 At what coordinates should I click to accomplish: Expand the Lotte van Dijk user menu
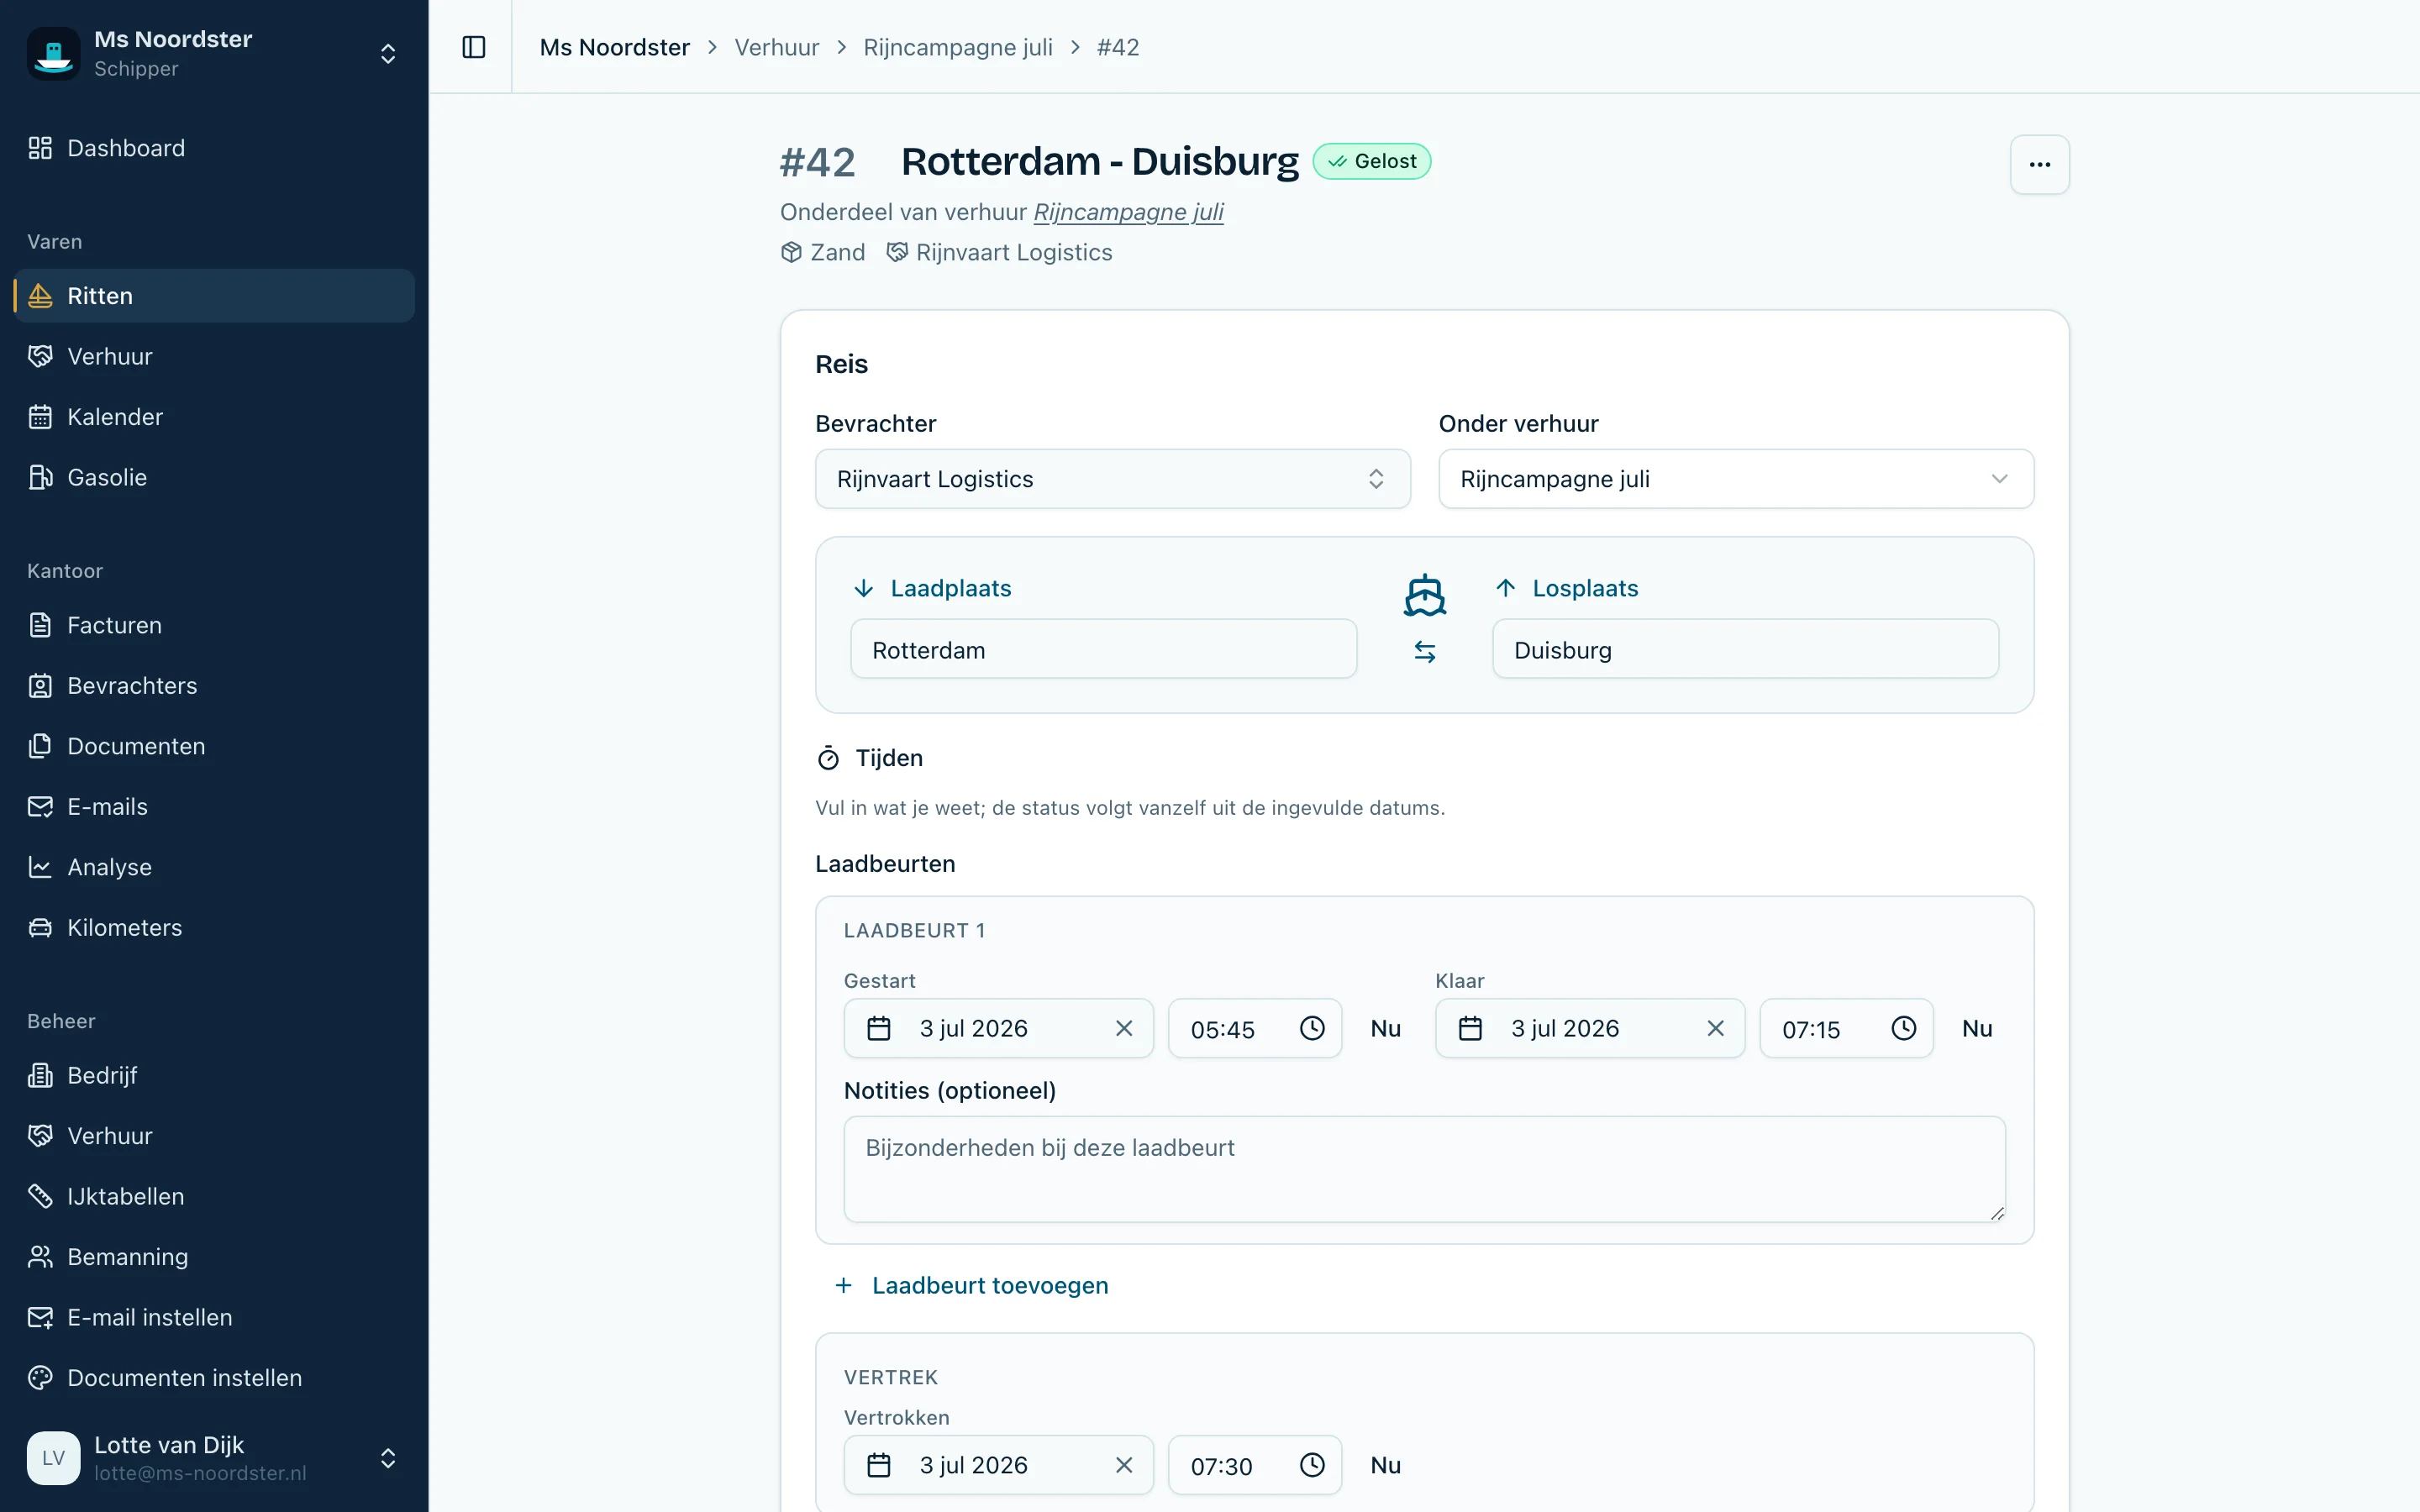(x=388, y=1458)
